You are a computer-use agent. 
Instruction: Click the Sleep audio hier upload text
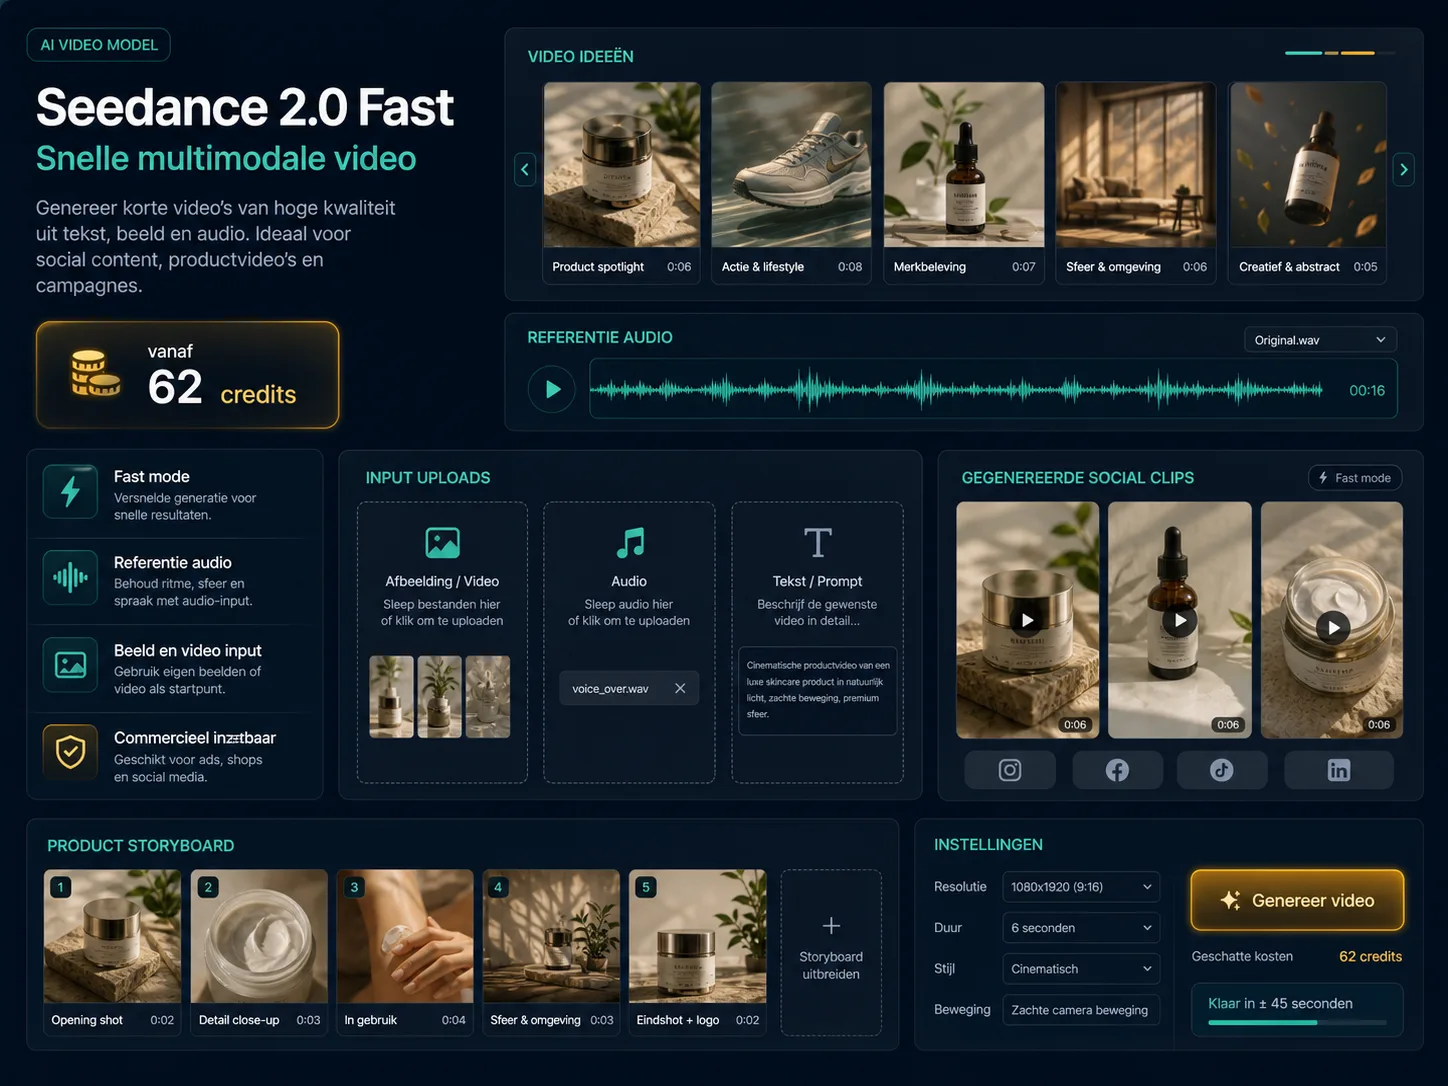click(x=629, y=612)
